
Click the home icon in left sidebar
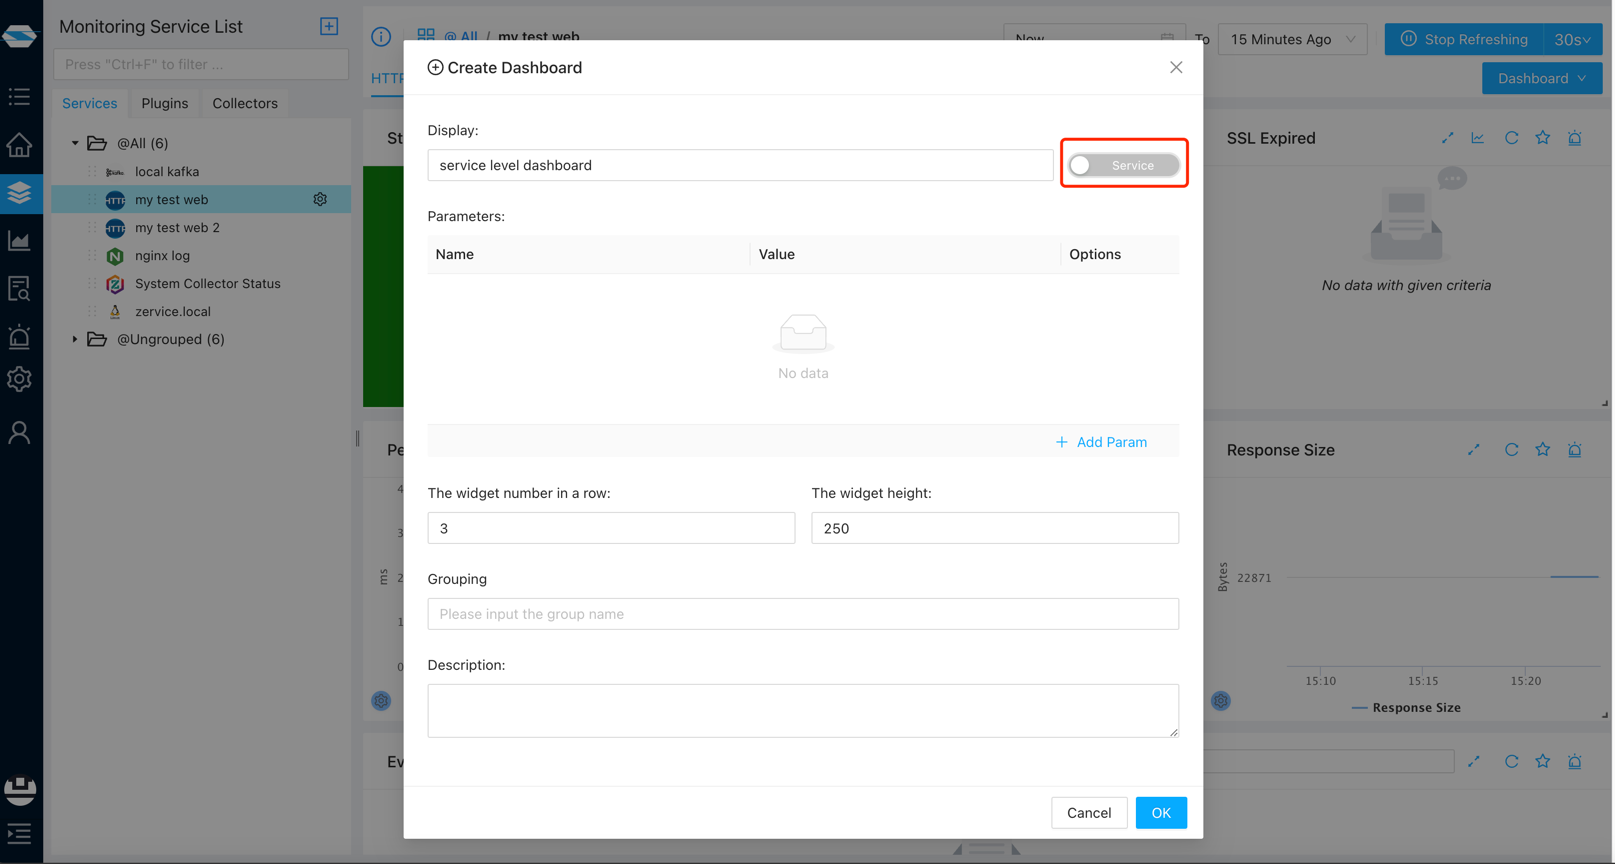(19, 145)
